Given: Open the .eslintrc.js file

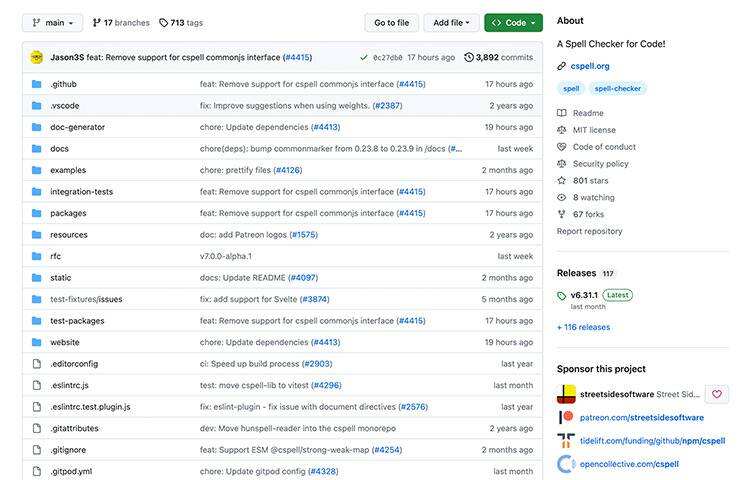Looking at the screenshot, I should click(x=69, y=385).
